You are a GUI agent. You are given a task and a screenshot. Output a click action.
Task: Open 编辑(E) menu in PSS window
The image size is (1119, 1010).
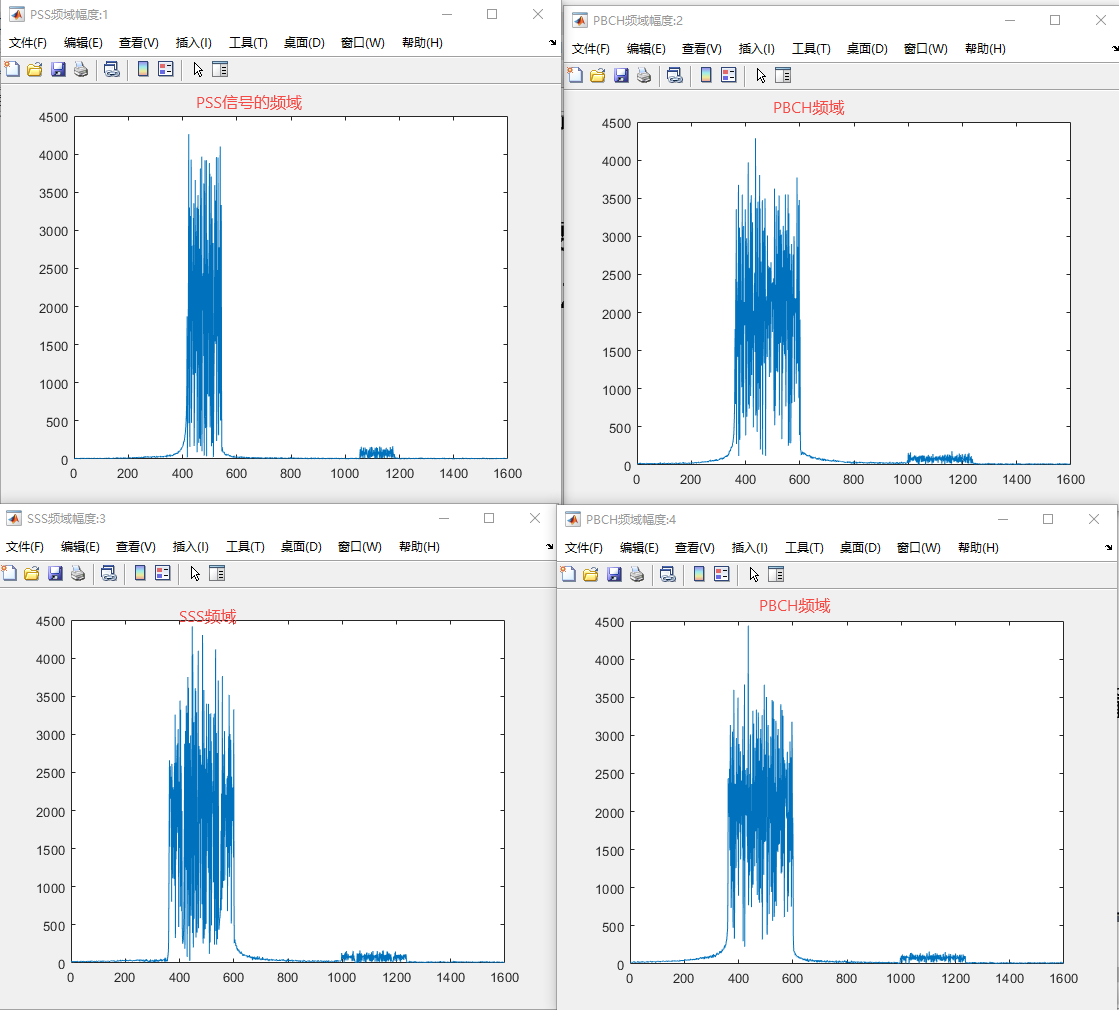[83, 43]
